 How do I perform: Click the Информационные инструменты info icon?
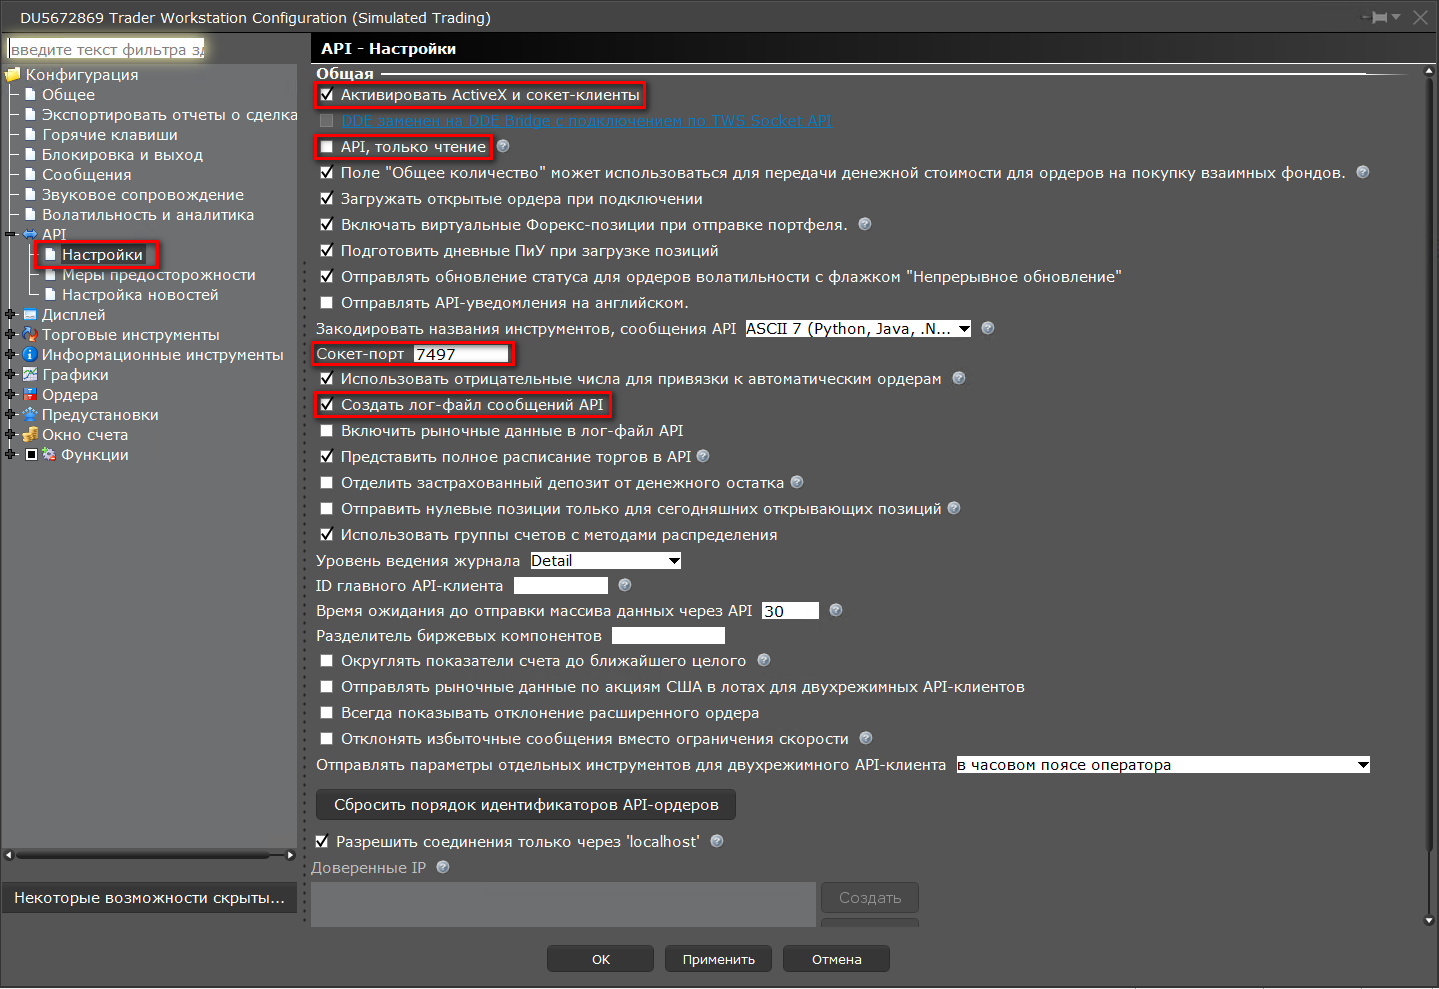coord(30,354)
